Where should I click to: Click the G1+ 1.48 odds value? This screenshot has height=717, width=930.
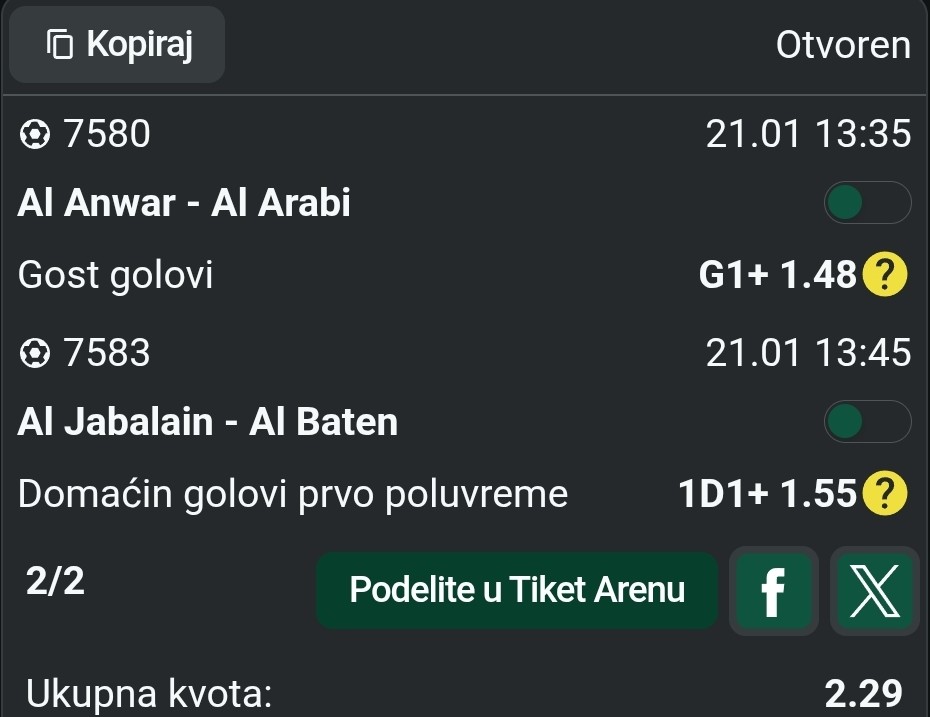pyautogui.click(x=778, y=275)
